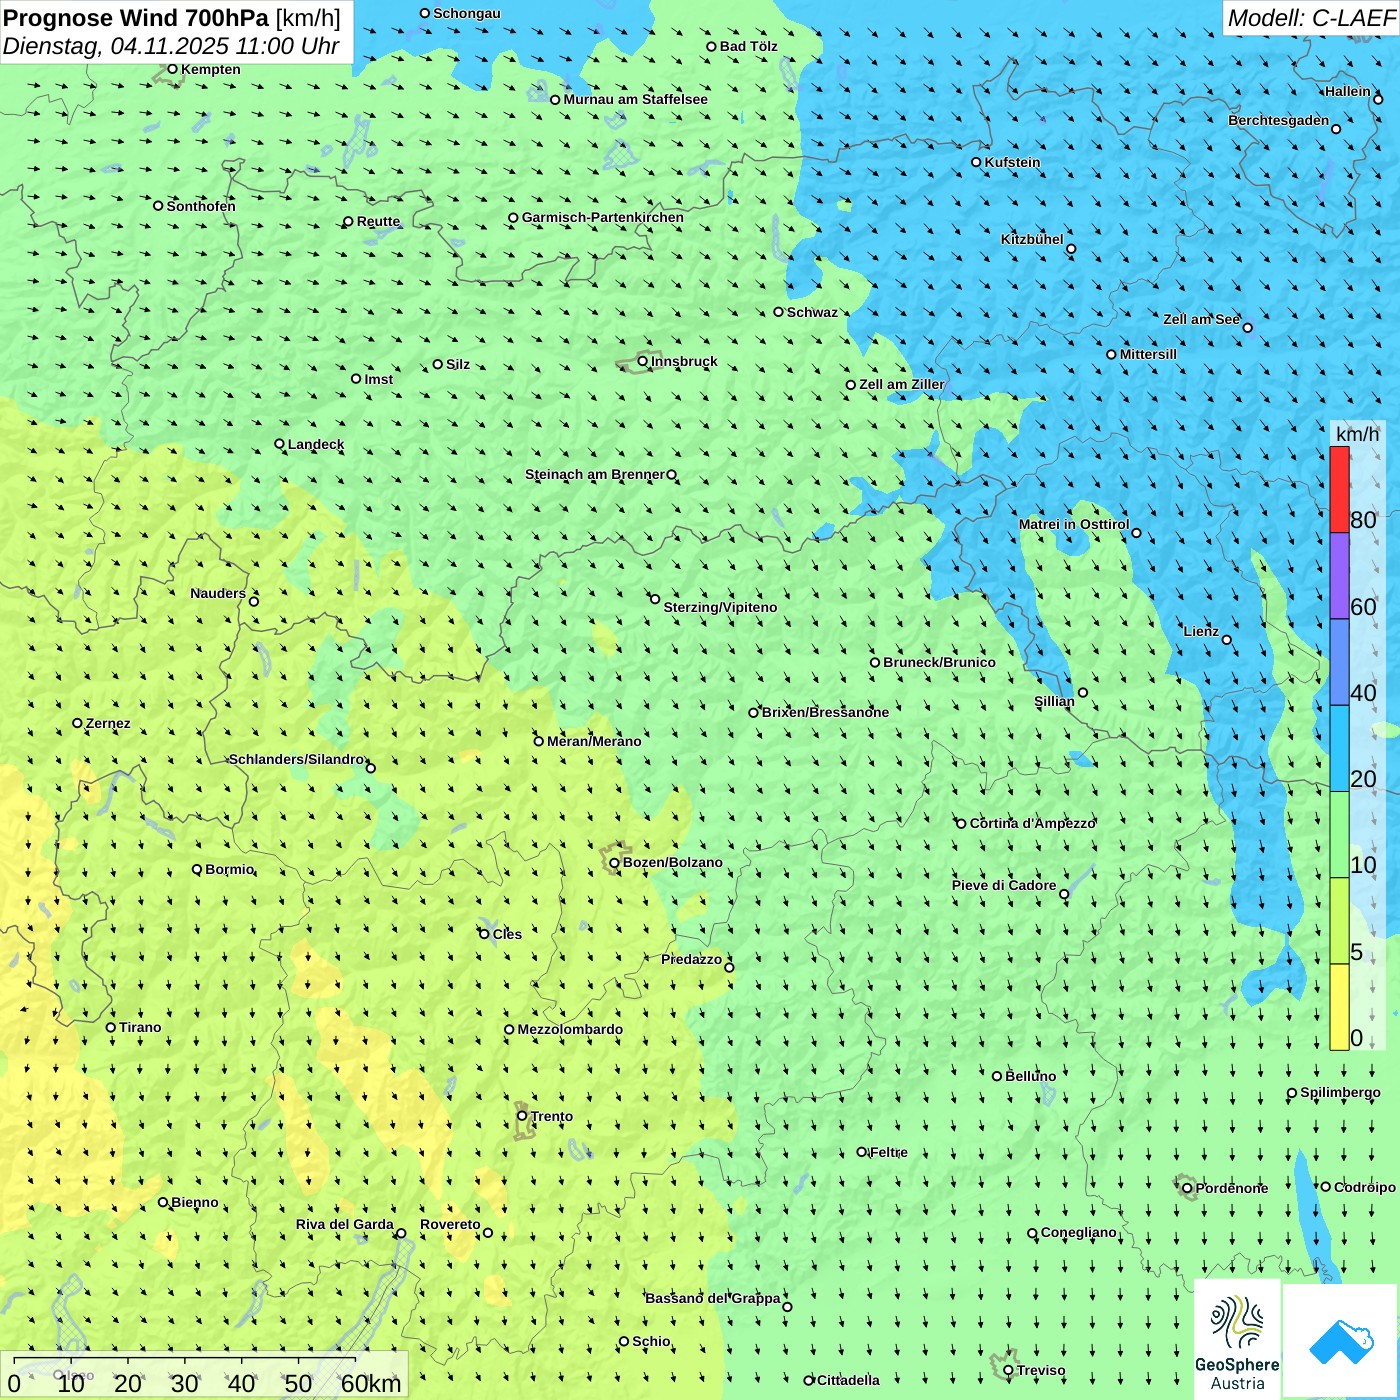Click the Pordenone city marker
Image resolution: width=1400 pixels, height=1400 pixels.
coord(1187,1188)
